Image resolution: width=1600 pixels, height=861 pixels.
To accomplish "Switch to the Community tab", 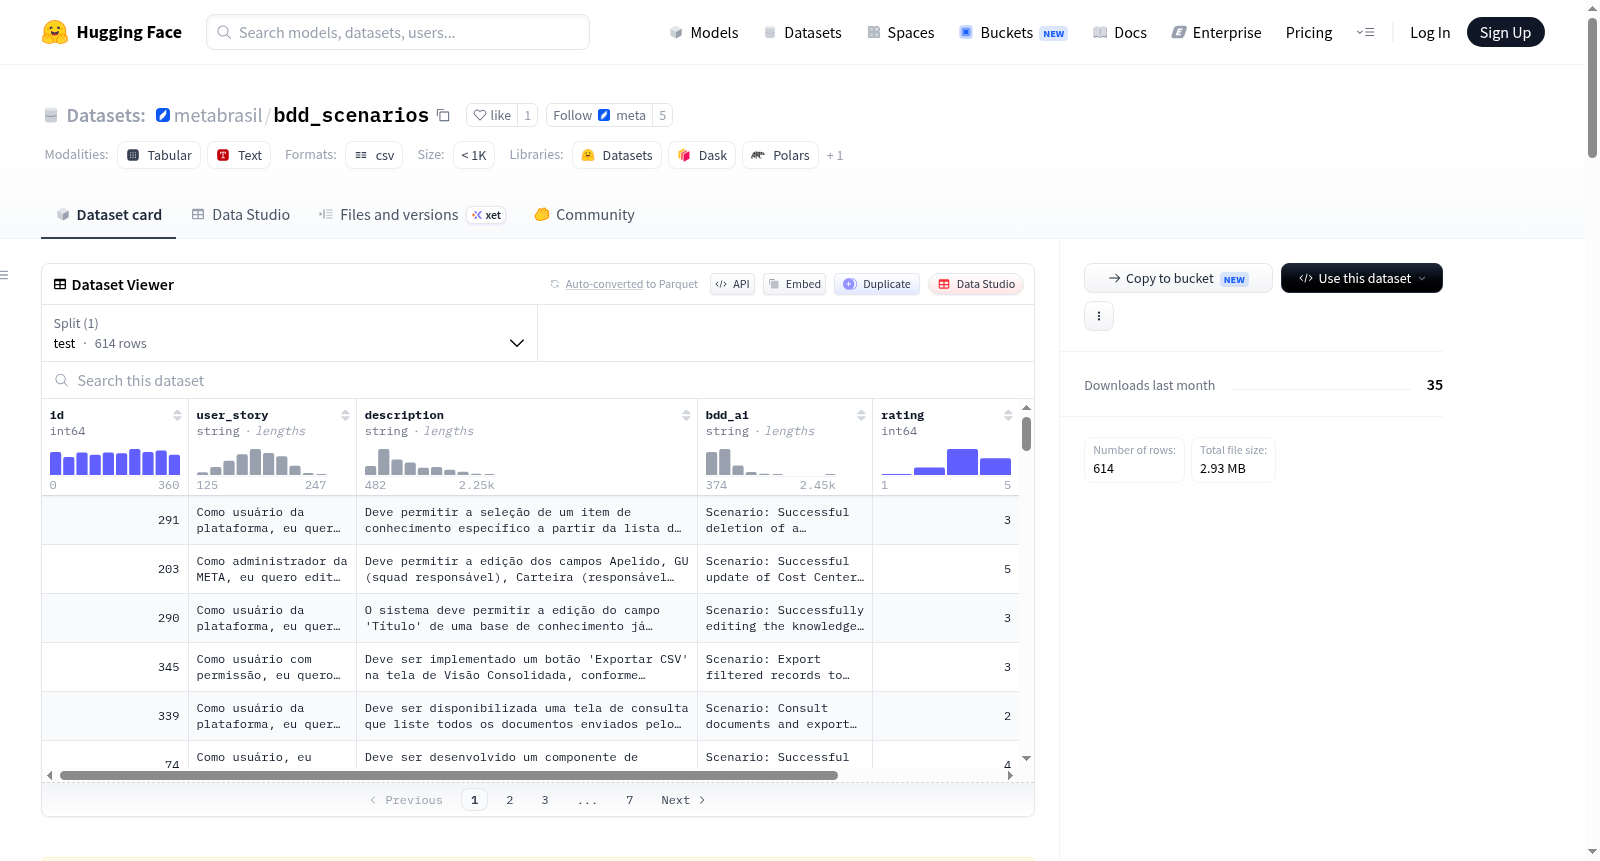I will 584,215.
